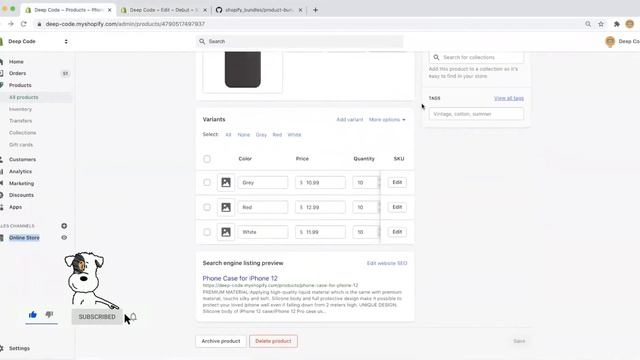Image resolution: width=640 pixels, height=360 pixels.
Task: Click the White color name field
Action: click(263, 232)
